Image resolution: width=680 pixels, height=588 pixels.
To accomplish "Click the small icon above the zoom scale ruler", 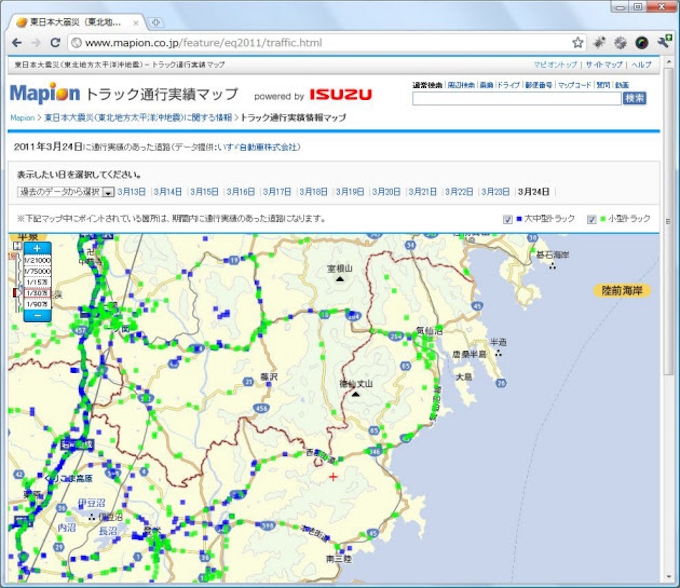I will [x=17, y=246].
